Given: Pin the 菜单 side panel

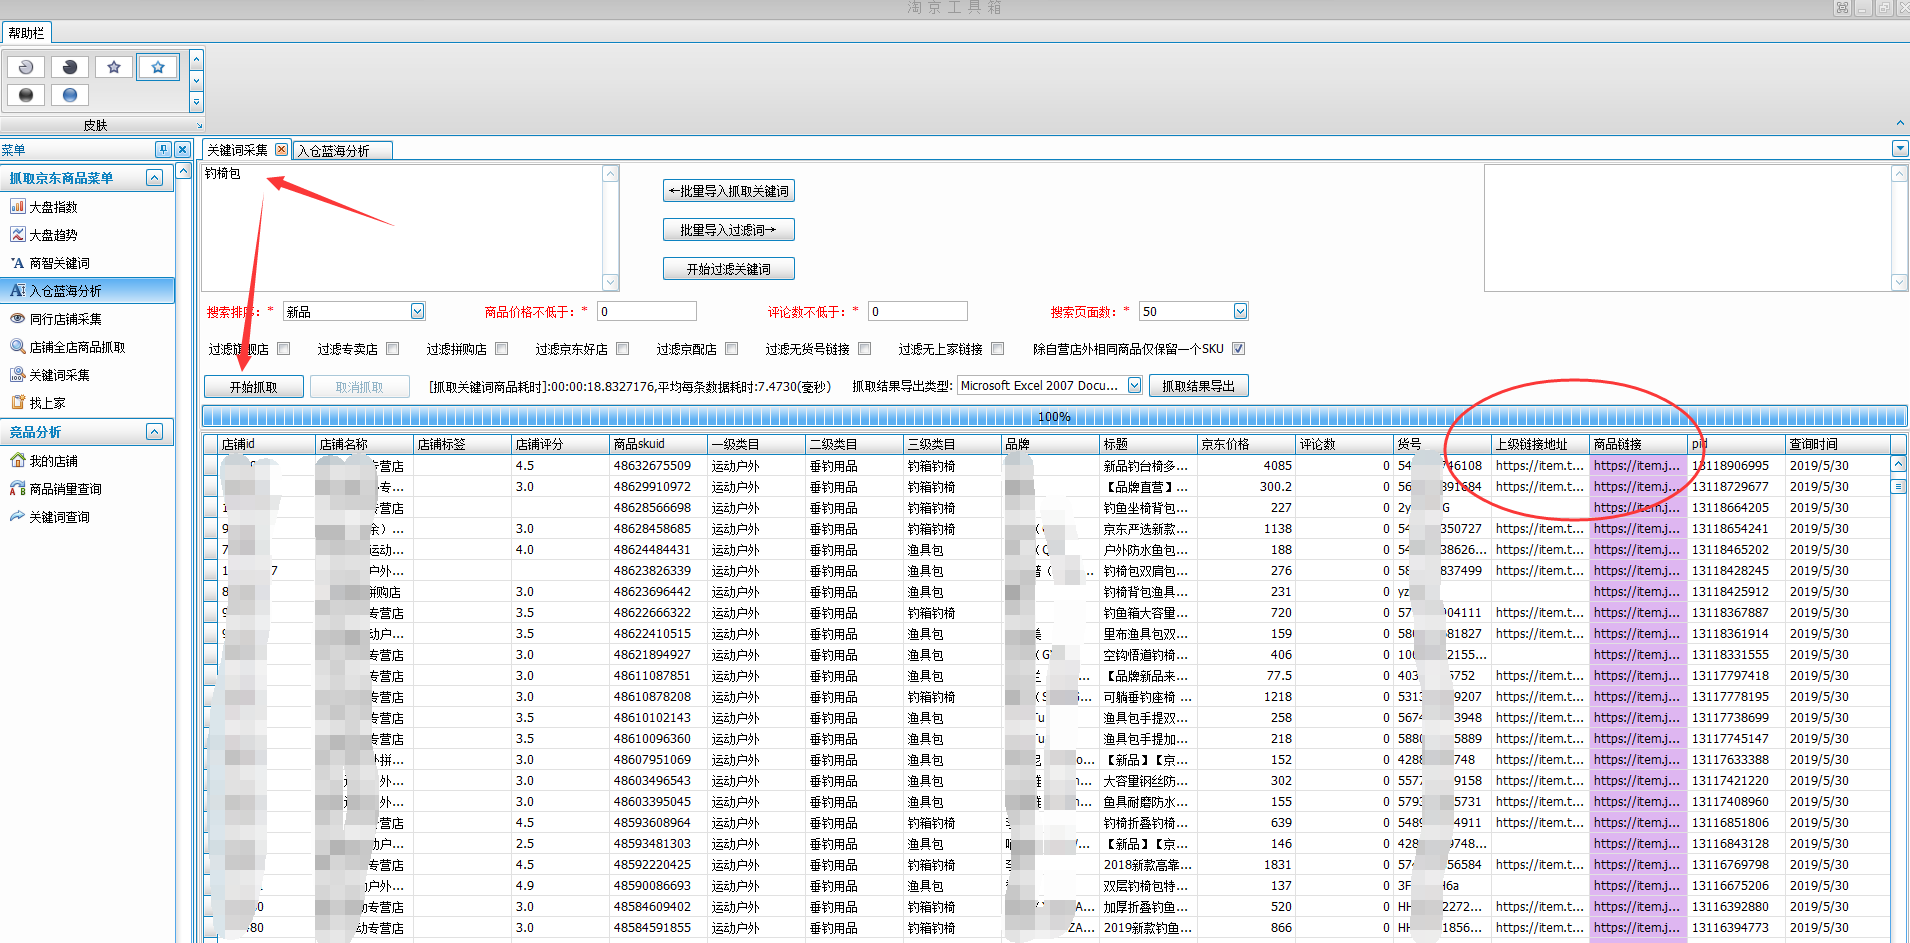Looking at the screenshot, I should [x=163, y=149].
